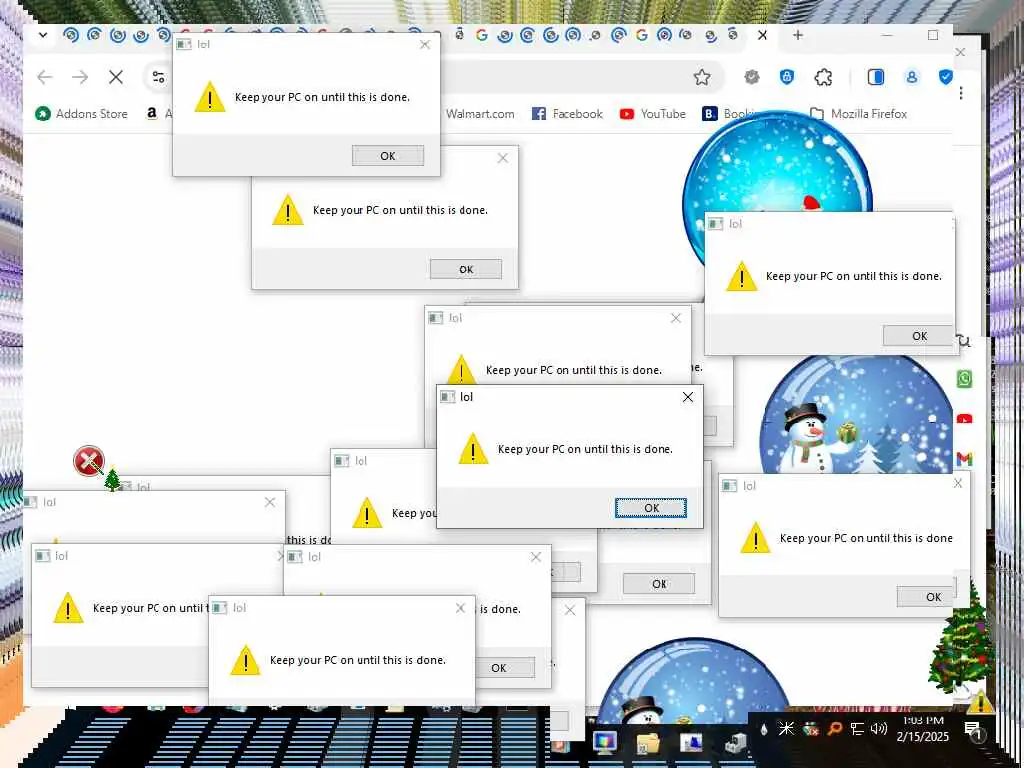Open the site information tune icon
The image size is (1024, 768).
click(x=159, y=78)
